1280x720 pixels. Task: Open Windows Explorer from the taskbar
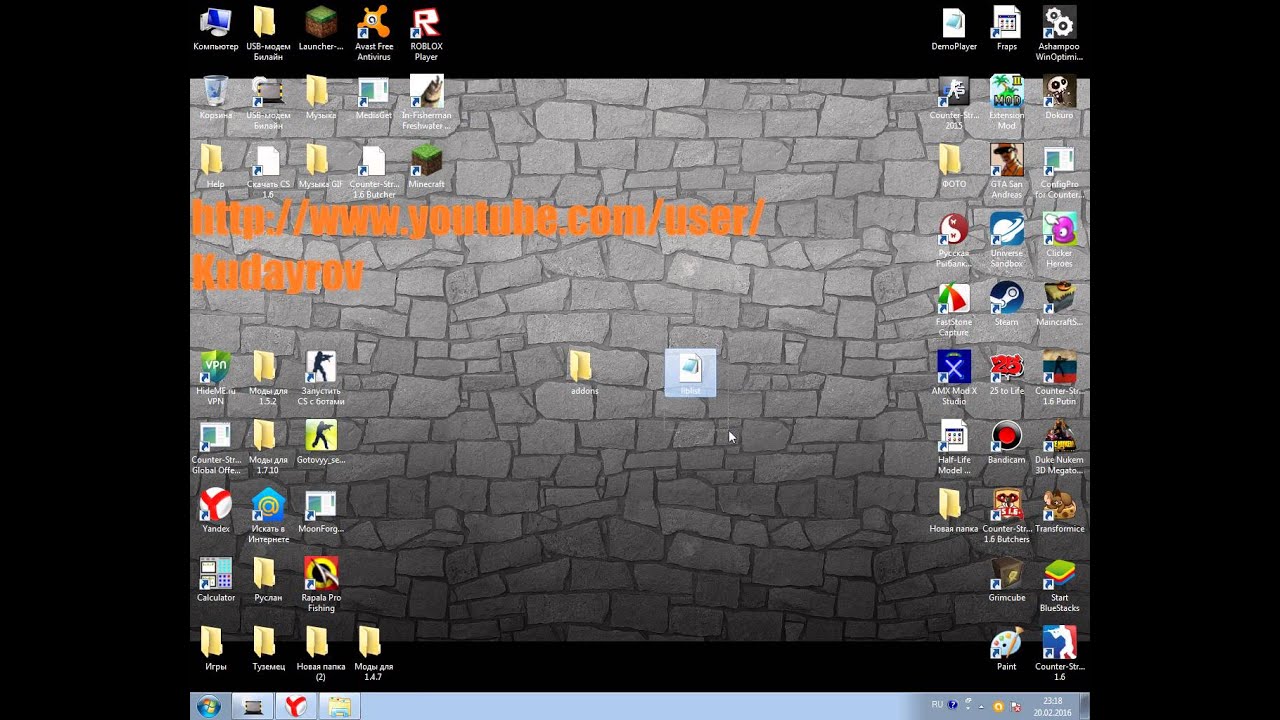[340, 707]
